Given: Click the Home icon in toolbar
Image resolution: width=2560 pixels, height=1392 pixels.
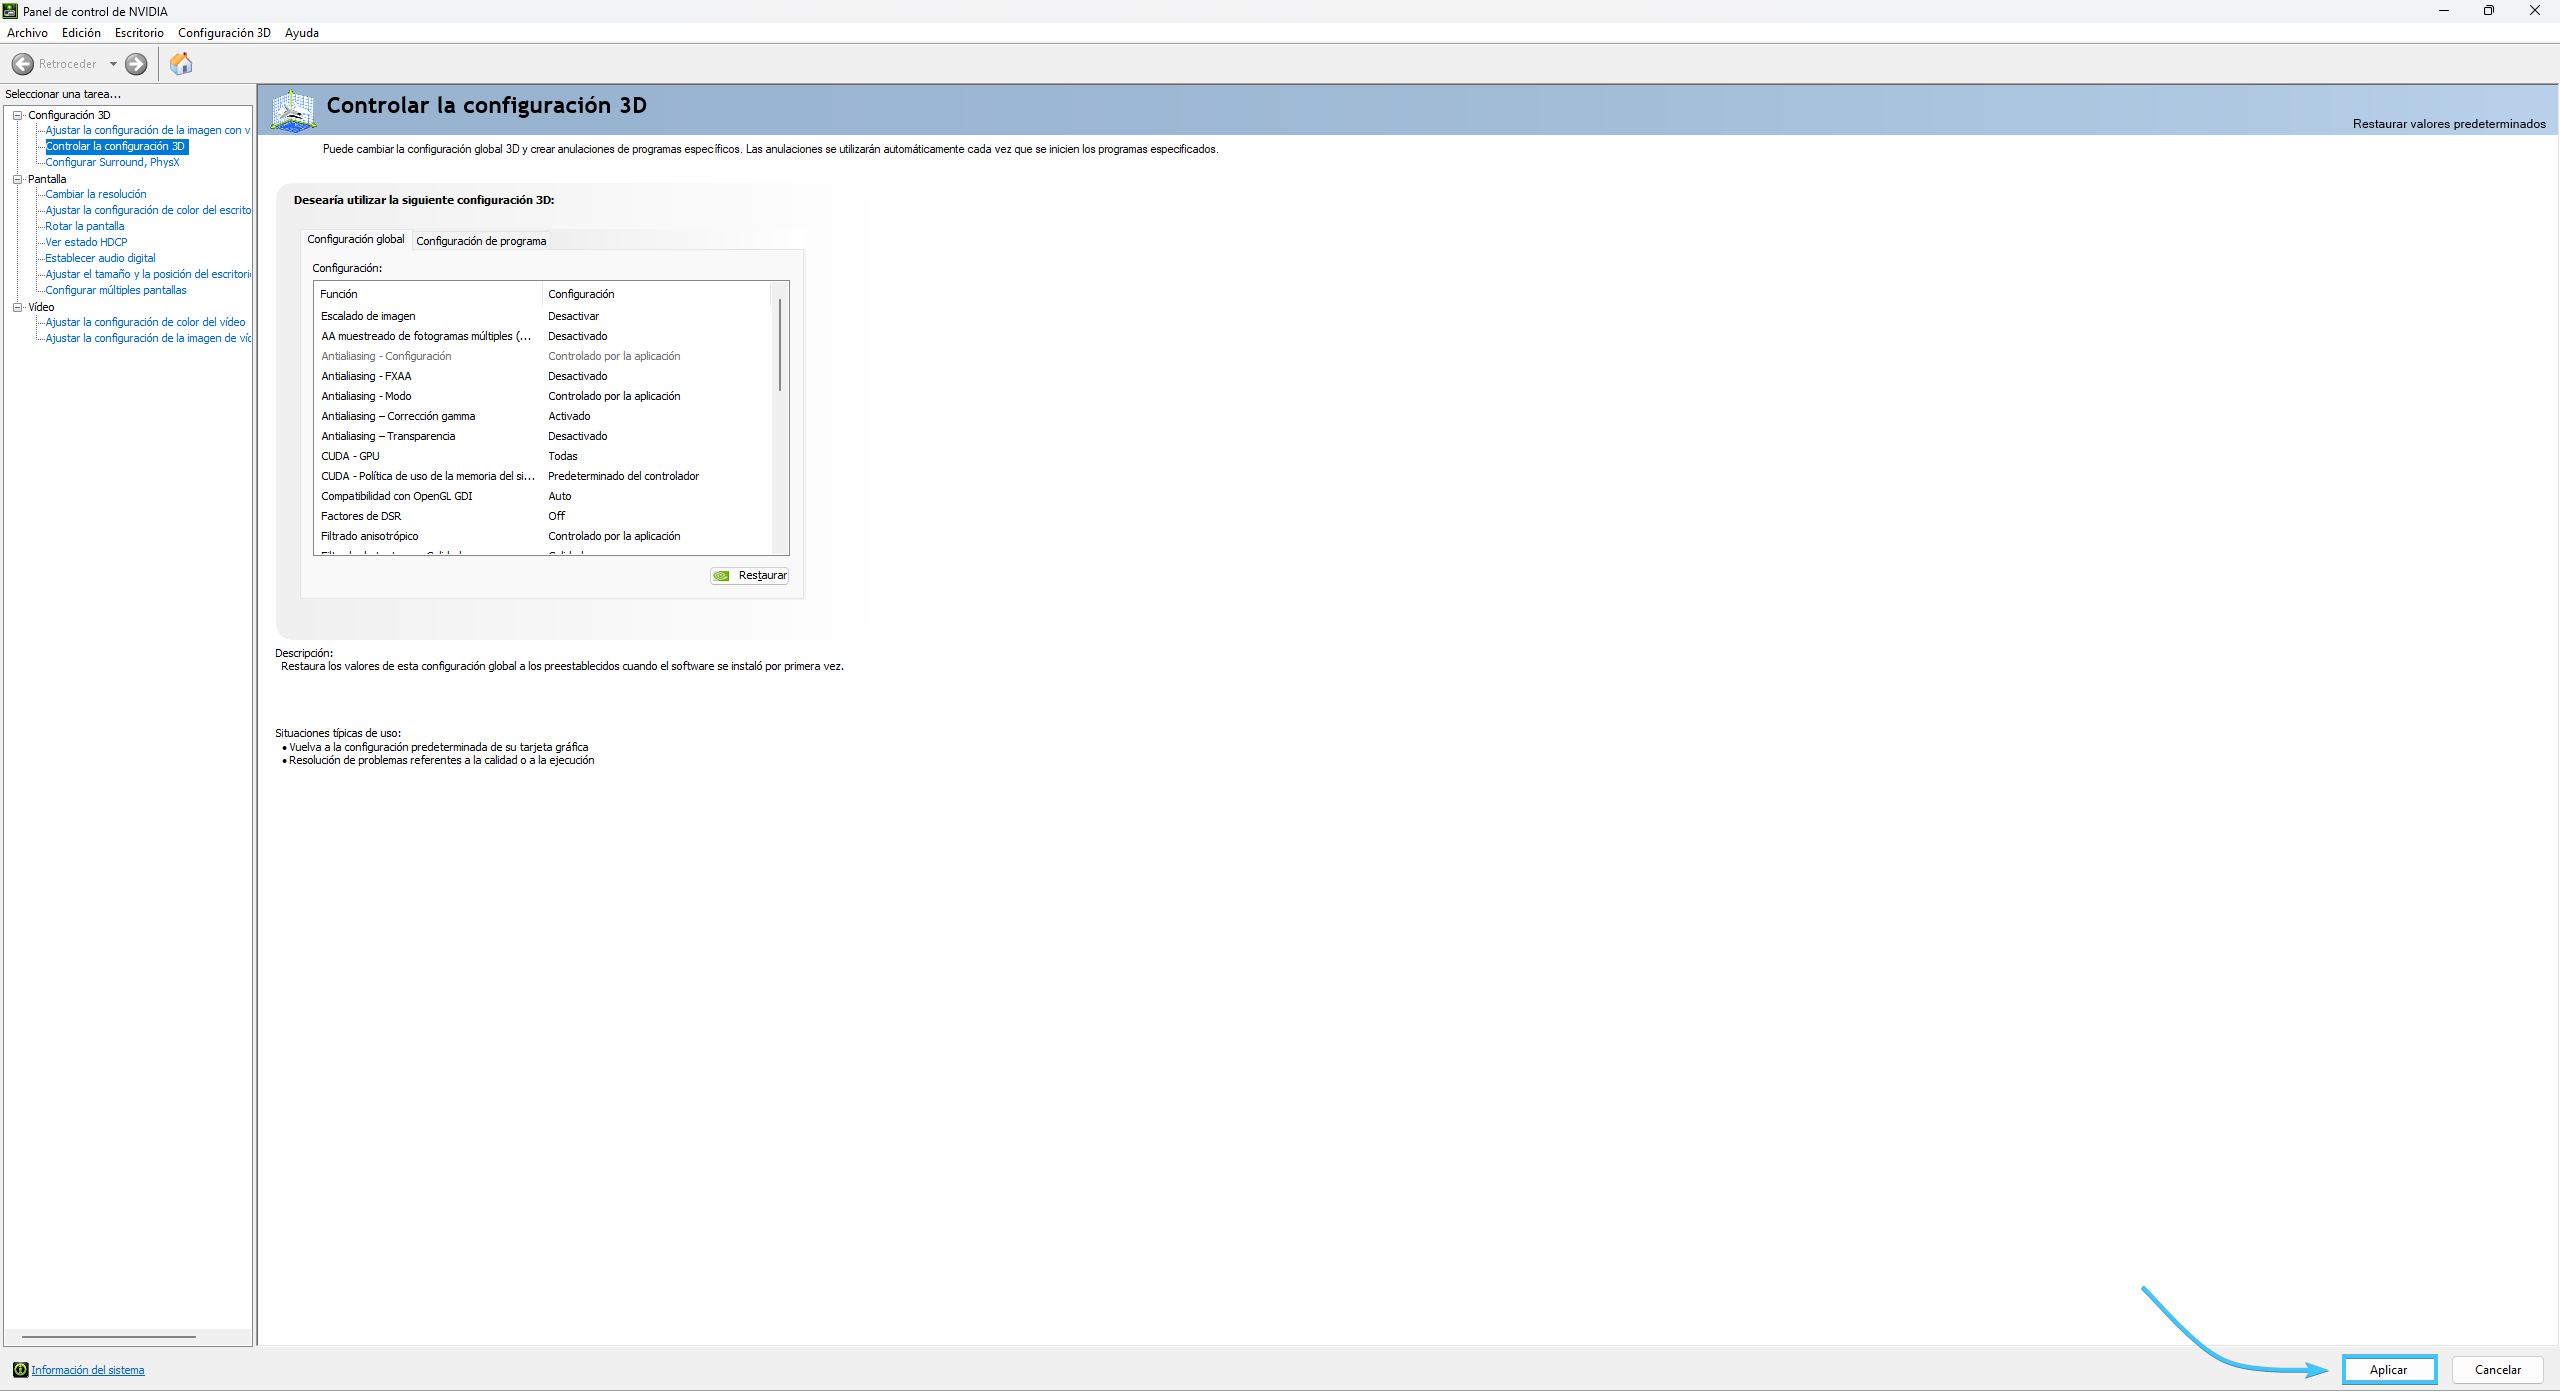Looking at the screenshot, I should [181, 64].
